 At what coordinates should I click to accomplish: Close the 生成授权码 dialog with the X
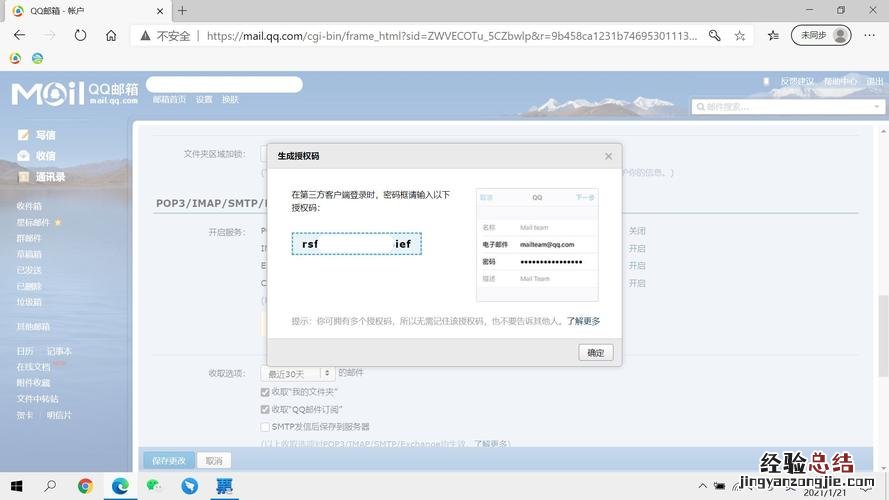(608, 156)
